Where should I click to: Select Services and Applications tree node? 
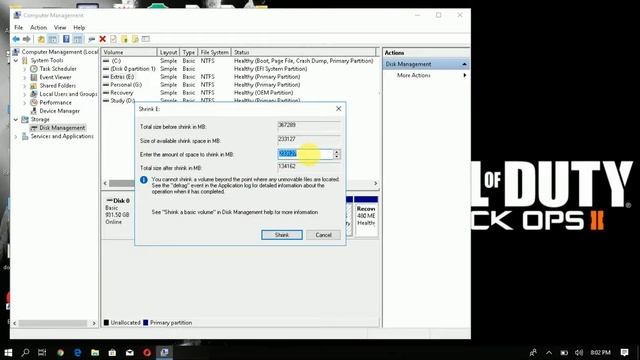coord(62,136)
